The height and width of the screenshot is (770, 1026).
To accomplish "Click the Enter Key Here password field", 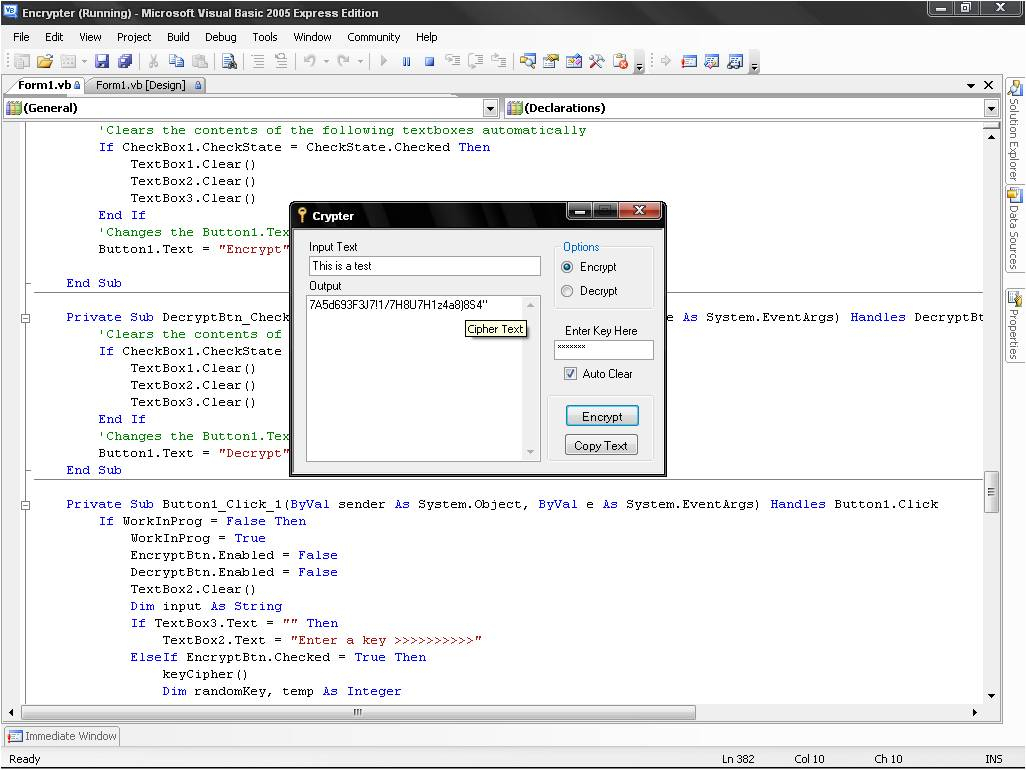I will click(x=603, y=350).
